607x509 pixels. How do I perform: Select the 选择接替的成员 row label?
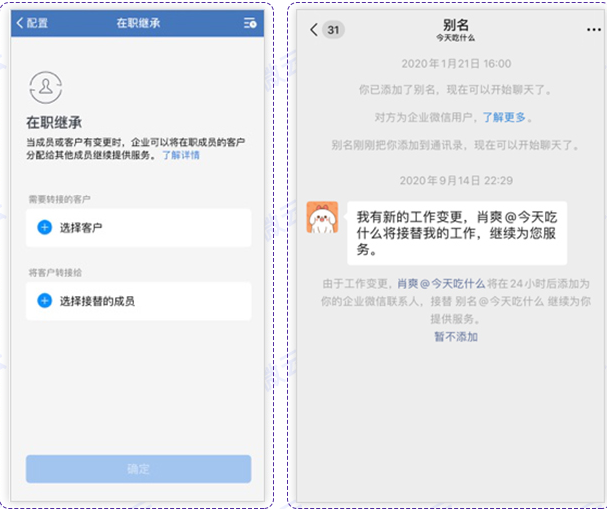(97, 300)
